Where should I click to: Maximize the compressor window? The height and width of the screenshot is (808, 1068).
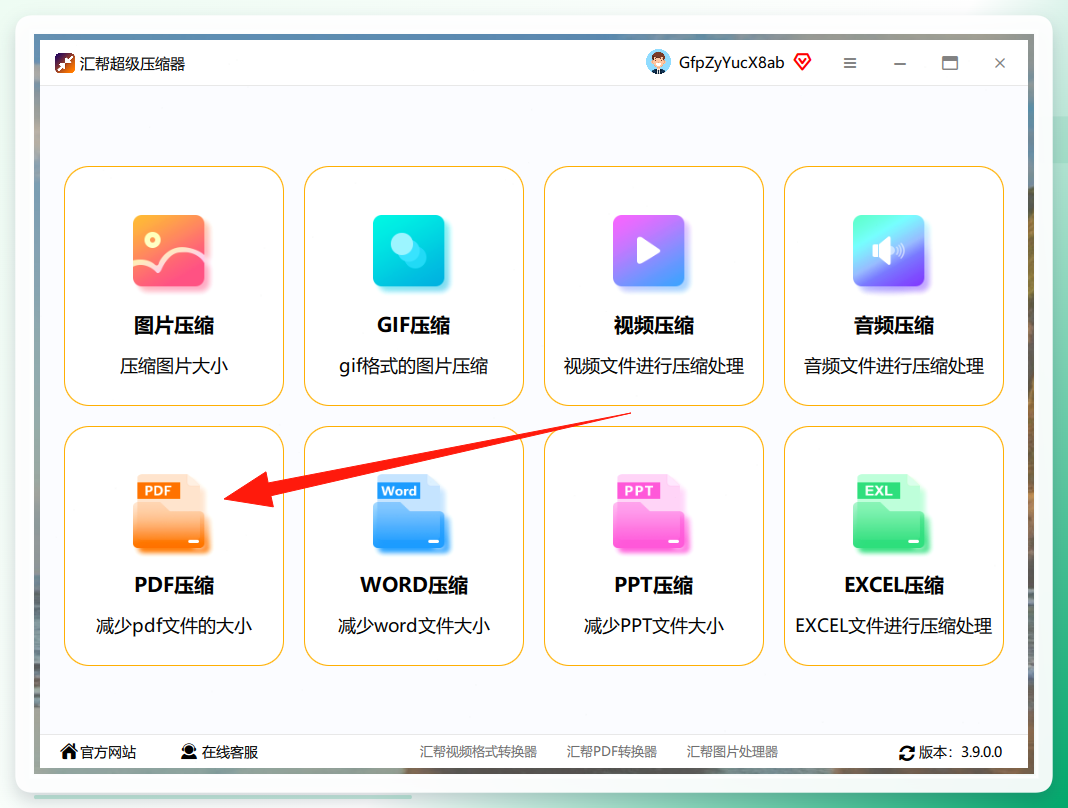(949, 63)
